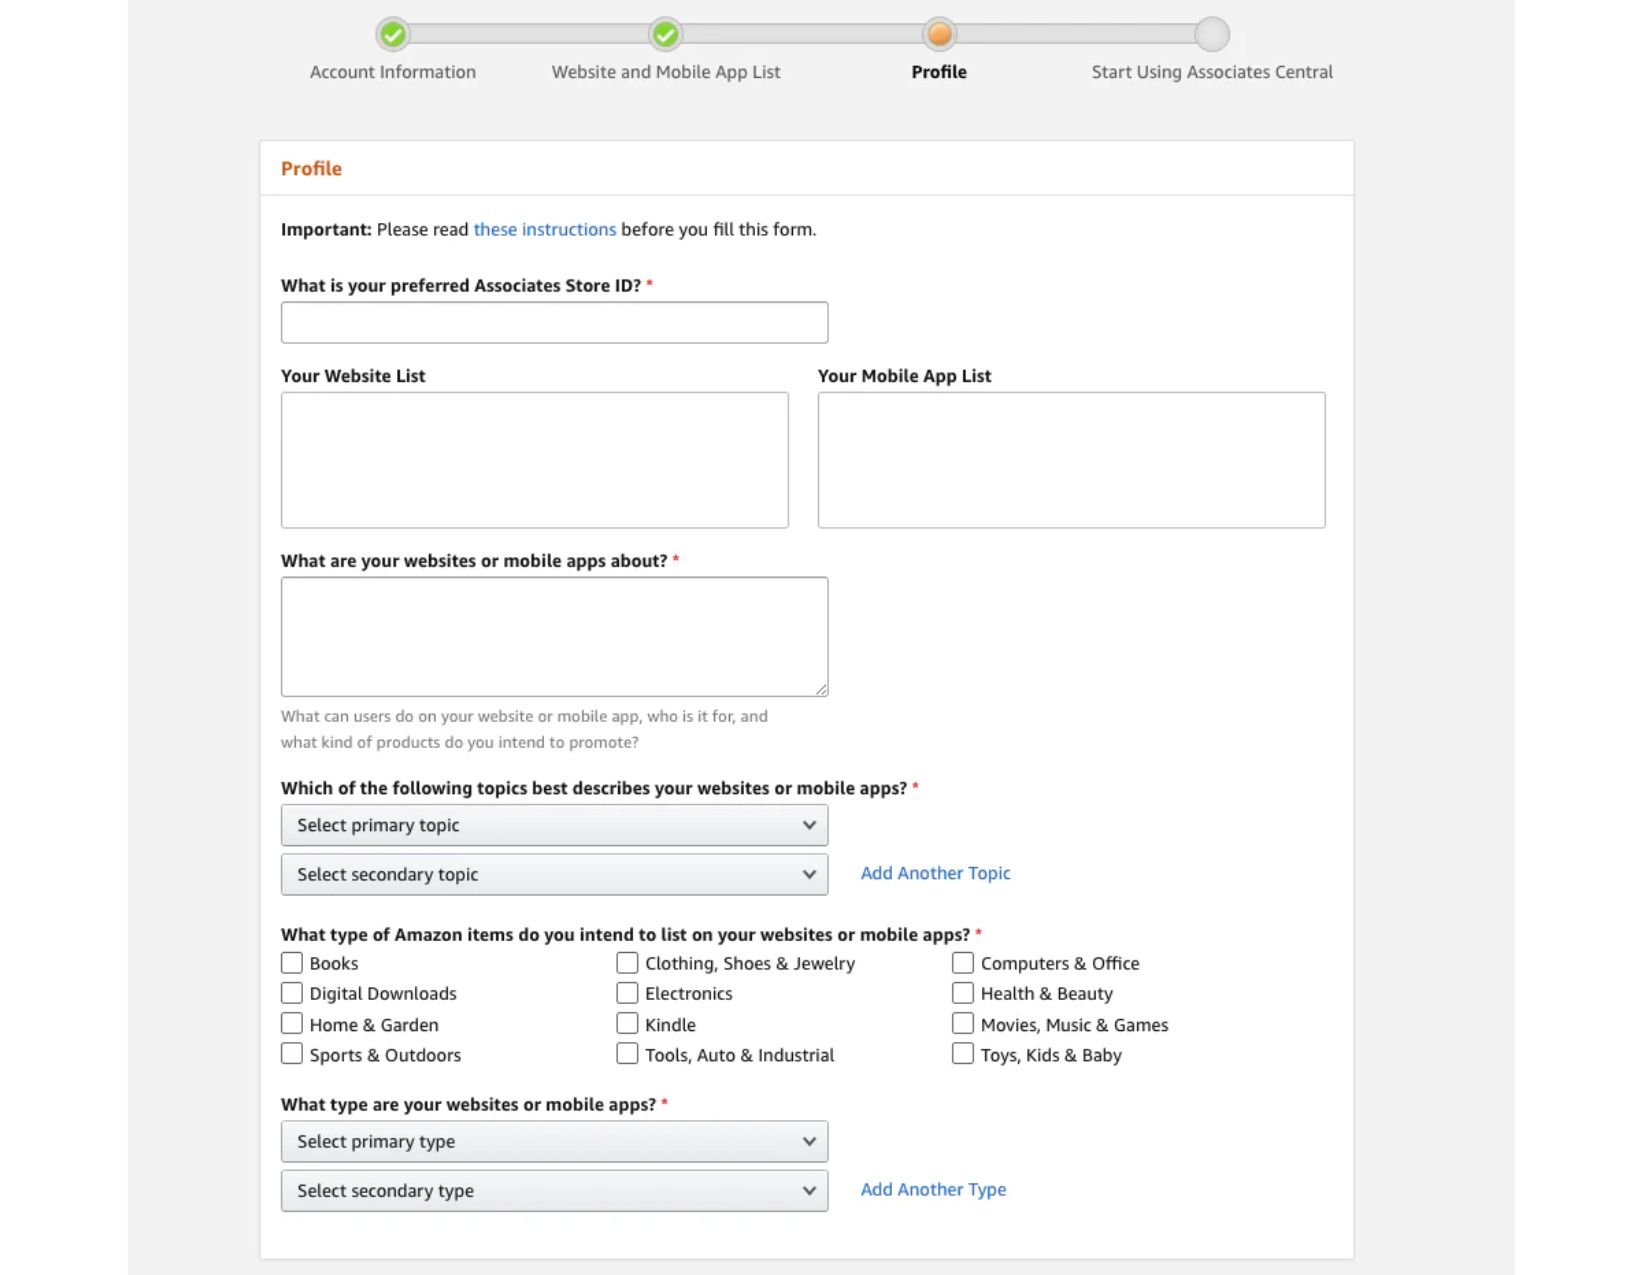Check the Kindle checkbox
The width and height of the screenshot is (1650, 1275).
pos(627,1023)
